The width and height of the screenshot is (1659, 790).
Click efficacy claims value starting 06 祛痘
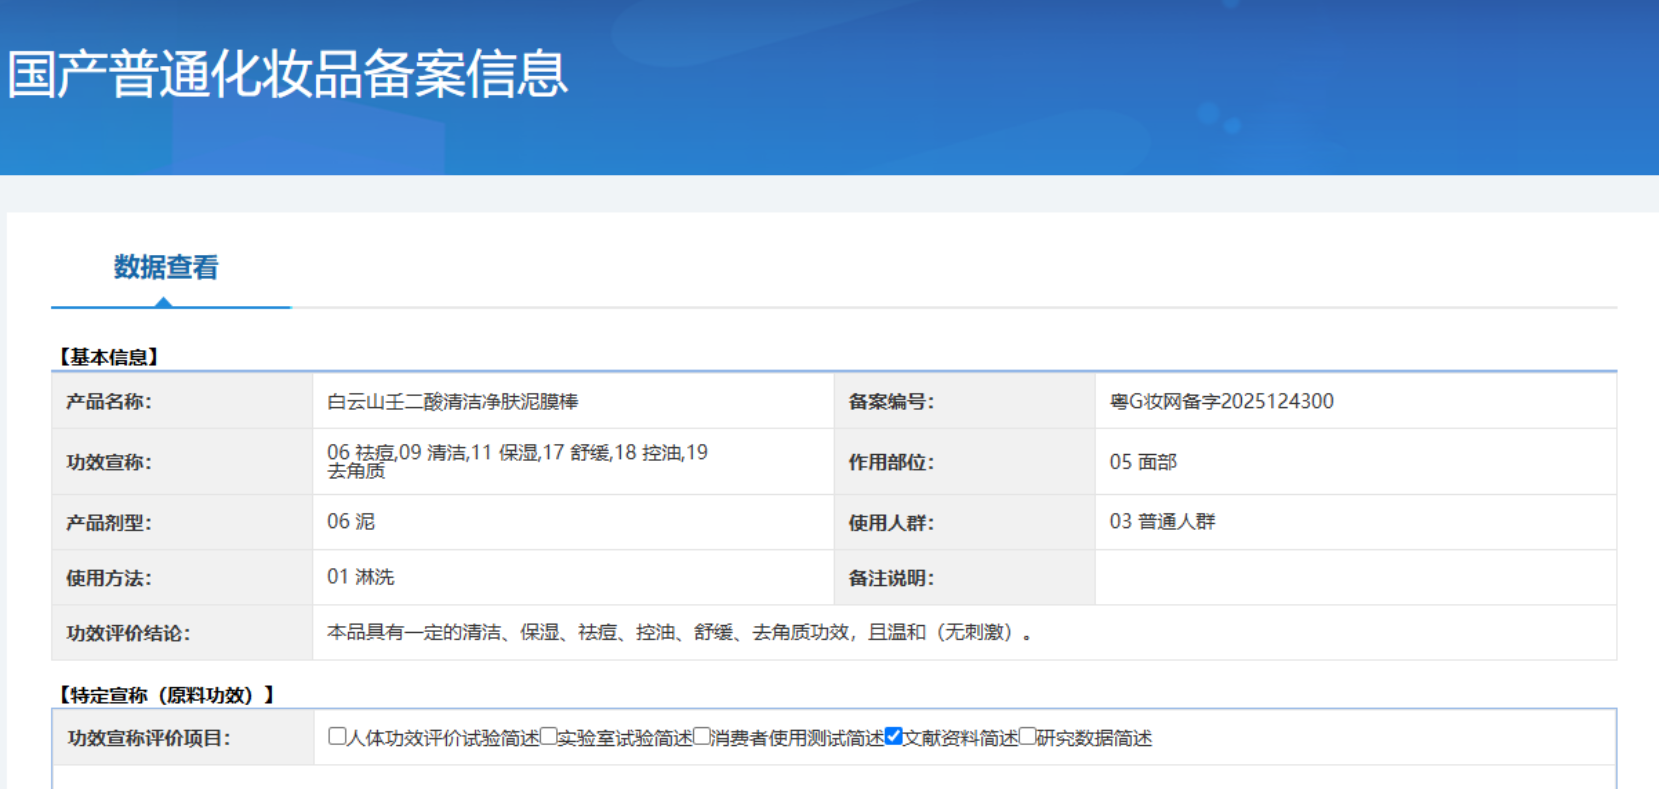click(517, 461)
